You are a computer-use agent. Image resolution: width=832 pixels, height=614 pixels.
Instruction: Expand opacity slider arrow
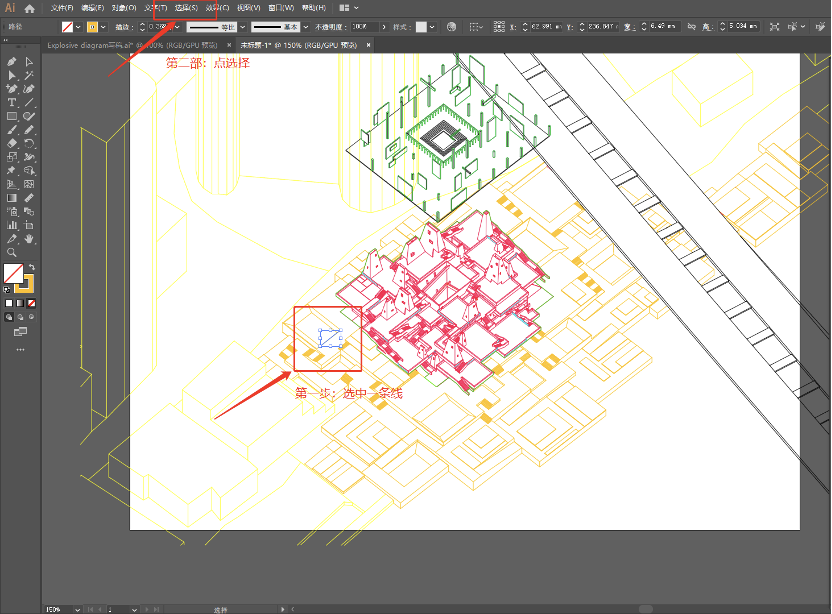point(384,27)
